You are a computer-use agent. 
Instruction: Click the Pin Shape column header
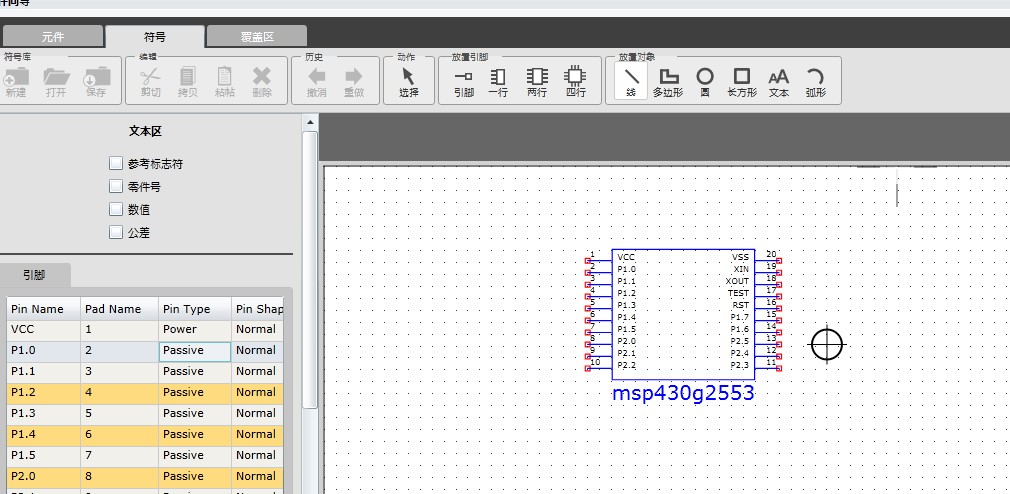pyautogui.click(x=258, y=309)
